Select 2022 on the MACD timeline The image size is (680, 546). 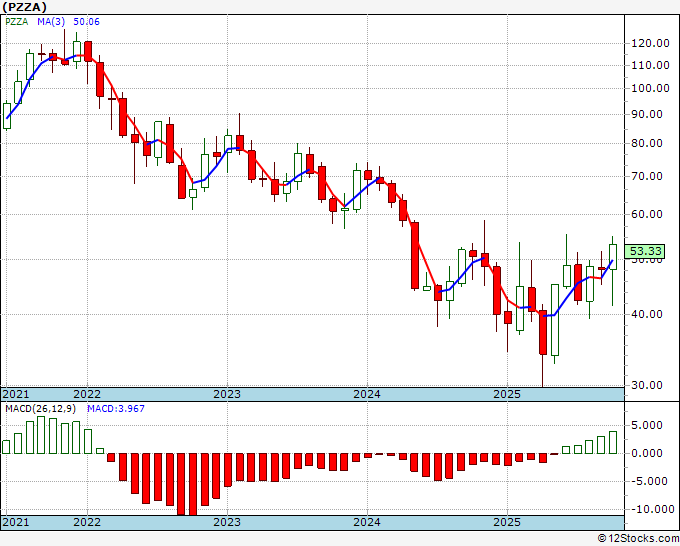(87, 522)
